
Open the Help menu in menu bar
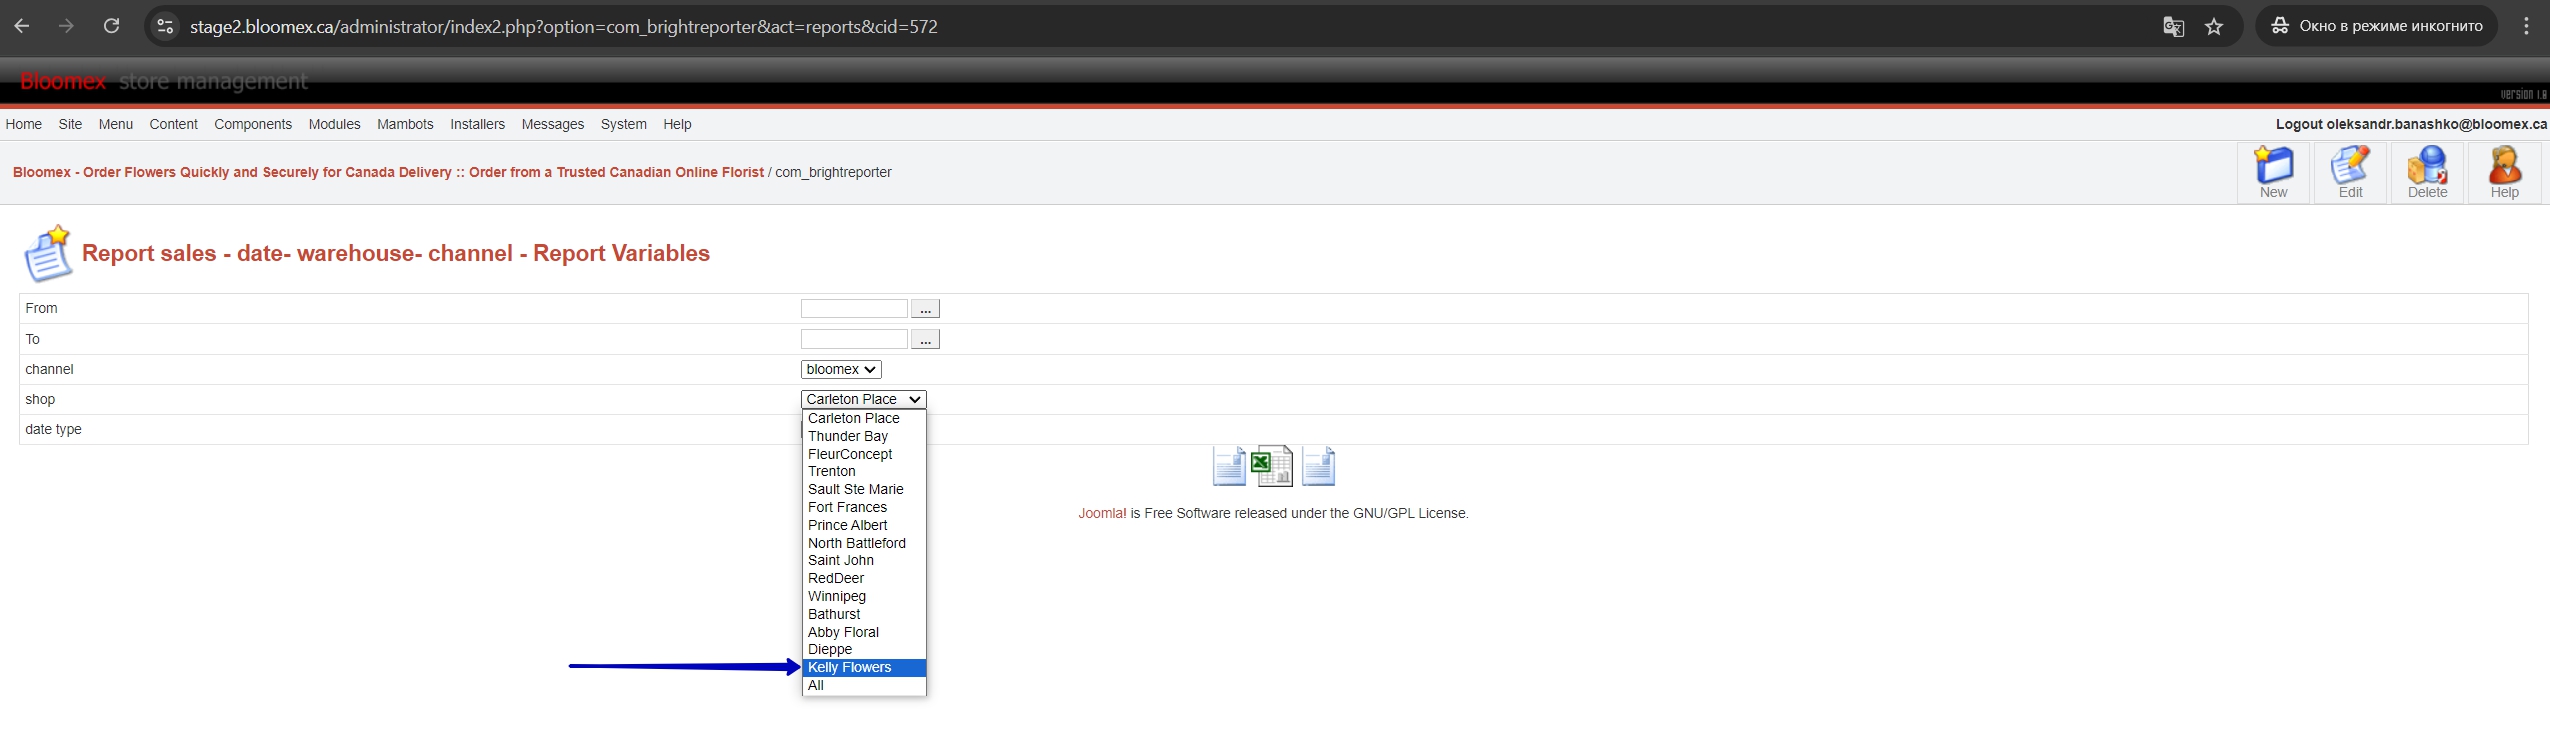(x=677, y=124)
